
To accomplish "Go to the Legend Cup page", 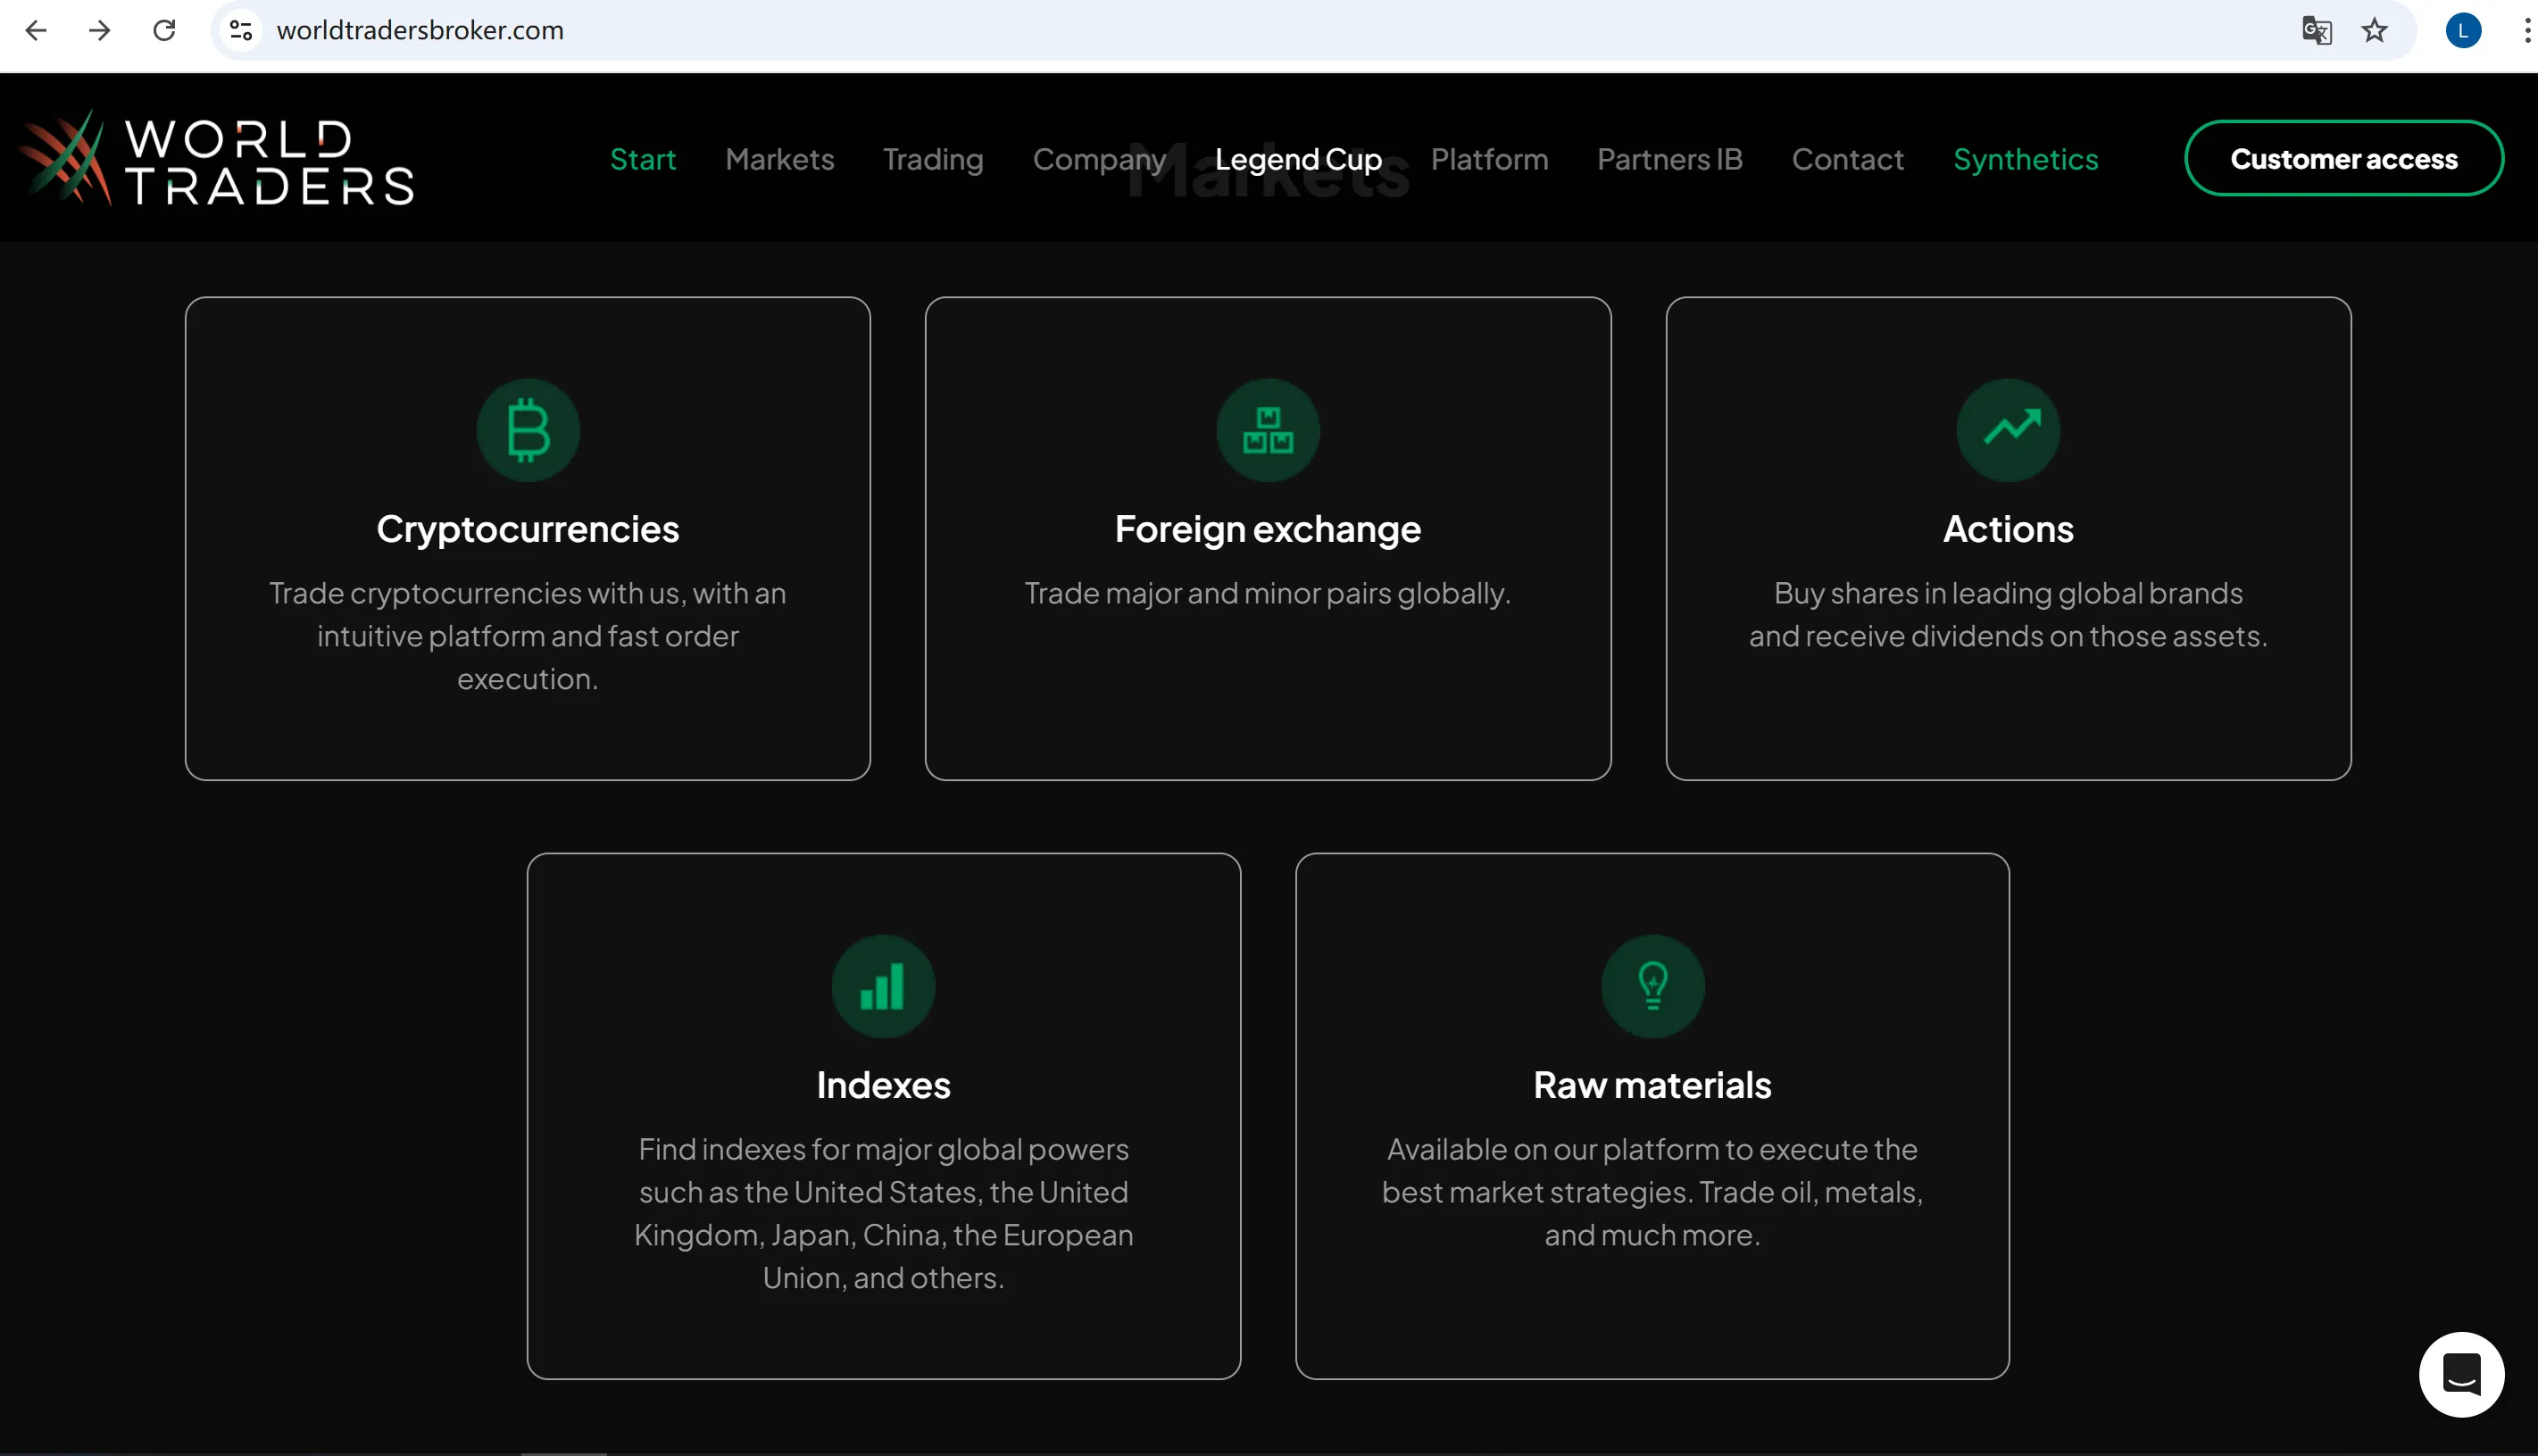I will 1298,159.
